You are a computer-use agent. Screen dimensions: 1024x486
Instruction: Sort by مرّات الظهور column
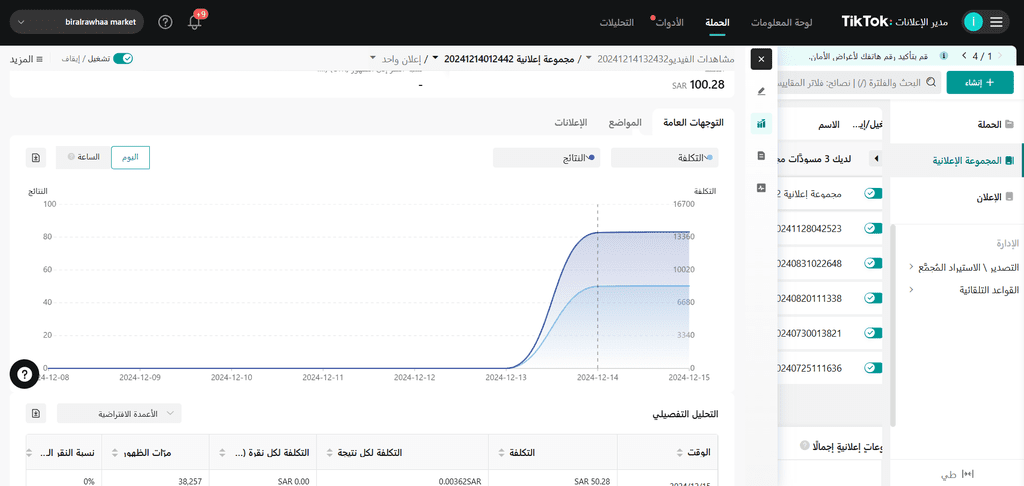[115, 452]
